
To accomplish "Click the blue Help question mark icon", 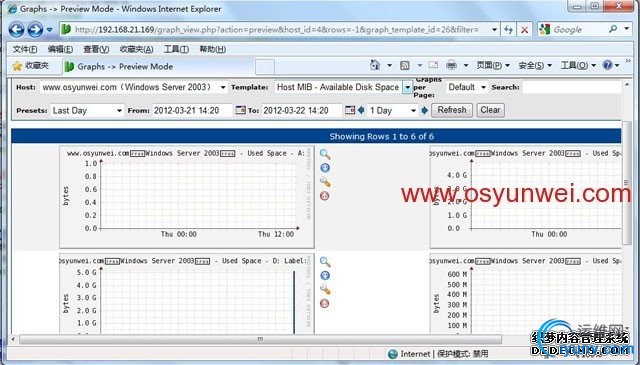I will [x=607, y=65].
